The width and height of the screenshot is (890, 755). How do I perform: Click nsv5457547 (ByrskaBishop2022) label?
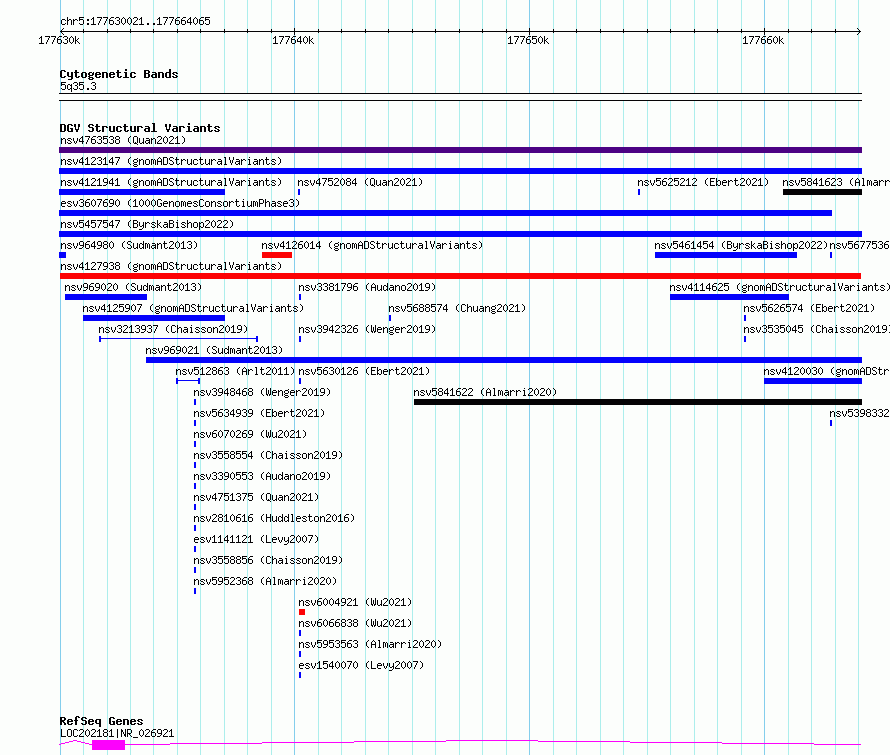147,224
